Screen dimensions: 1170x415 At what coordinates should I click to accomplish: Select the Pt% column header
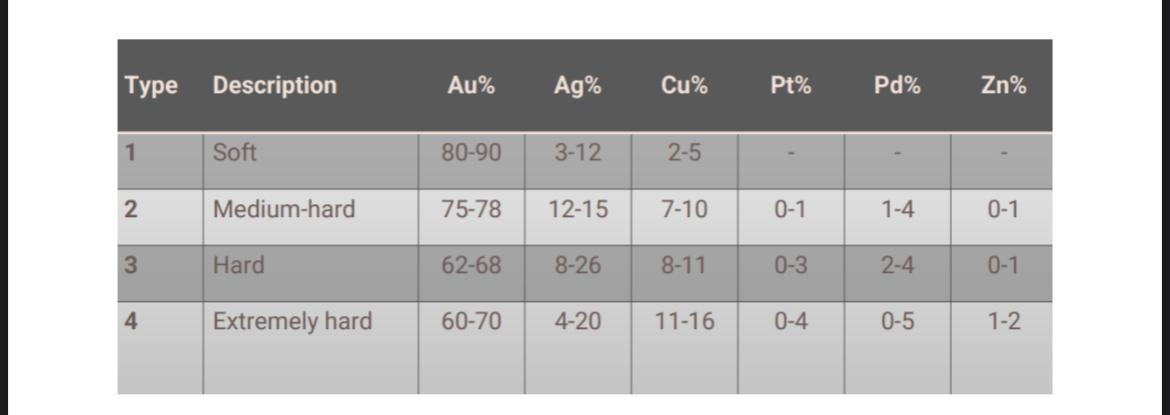tap(791, 85)
